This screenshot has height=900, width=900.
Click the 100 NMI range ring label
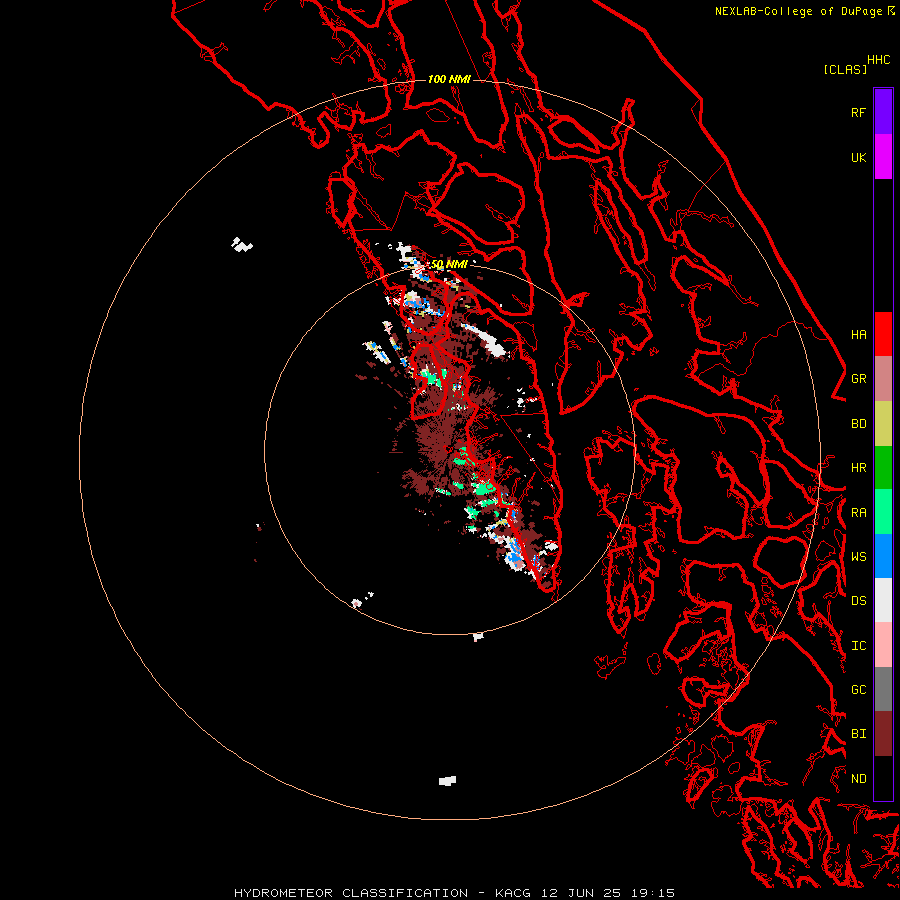449,79
